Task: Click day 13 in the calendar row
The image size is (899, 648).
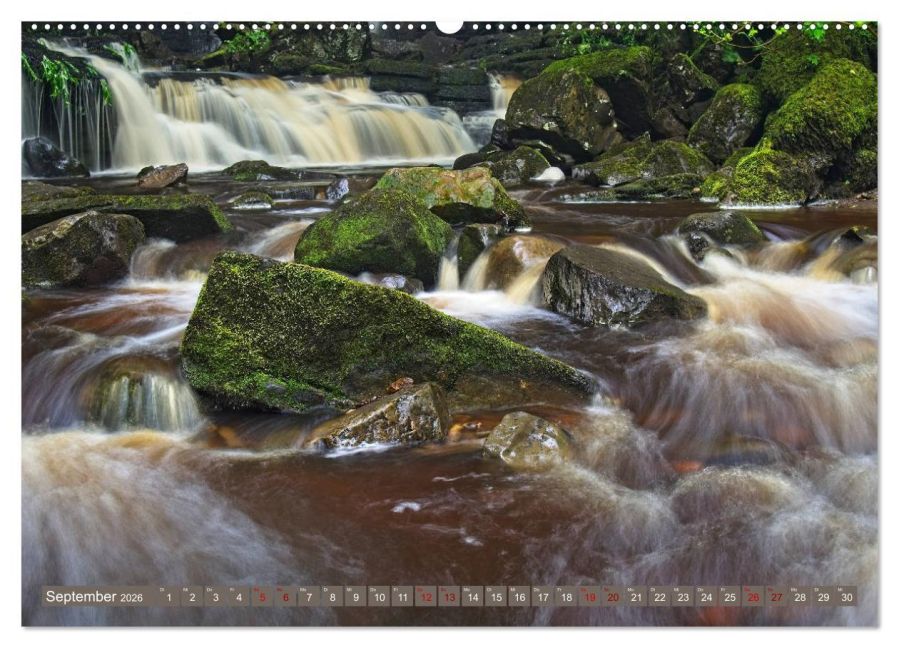Action: pyautogui.click(x=449, y=597)
